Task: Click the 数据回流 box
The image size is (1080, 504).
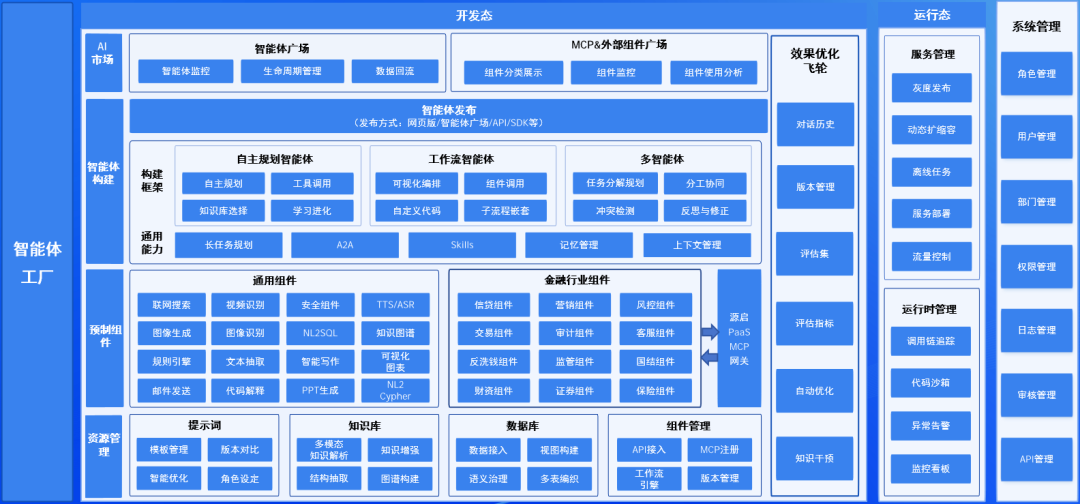Action: [395, 72]
